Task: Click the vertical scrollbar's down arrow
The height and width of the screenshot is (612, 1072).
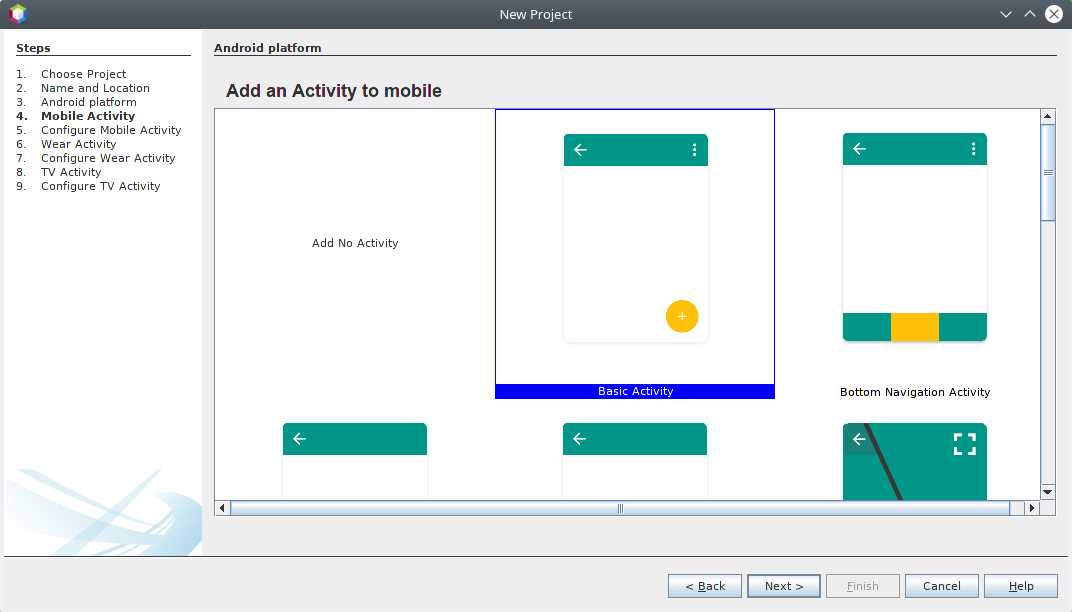Action: (1047, 491)
